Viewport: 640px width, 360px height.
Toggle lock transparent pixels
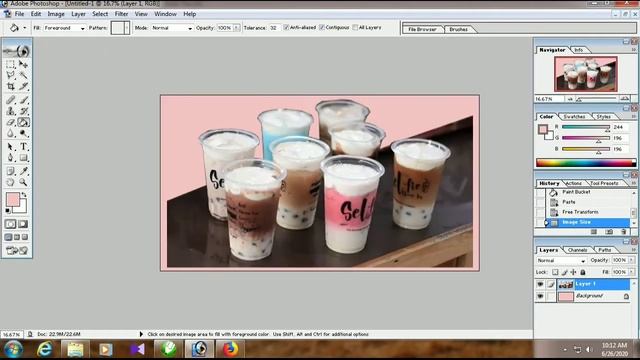(555, 272)
